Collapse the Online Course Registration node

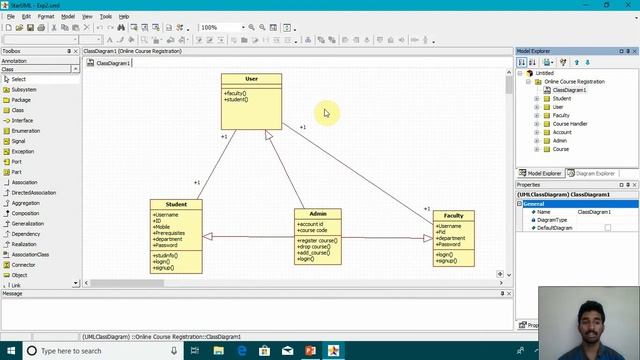[x=528, y=82]
